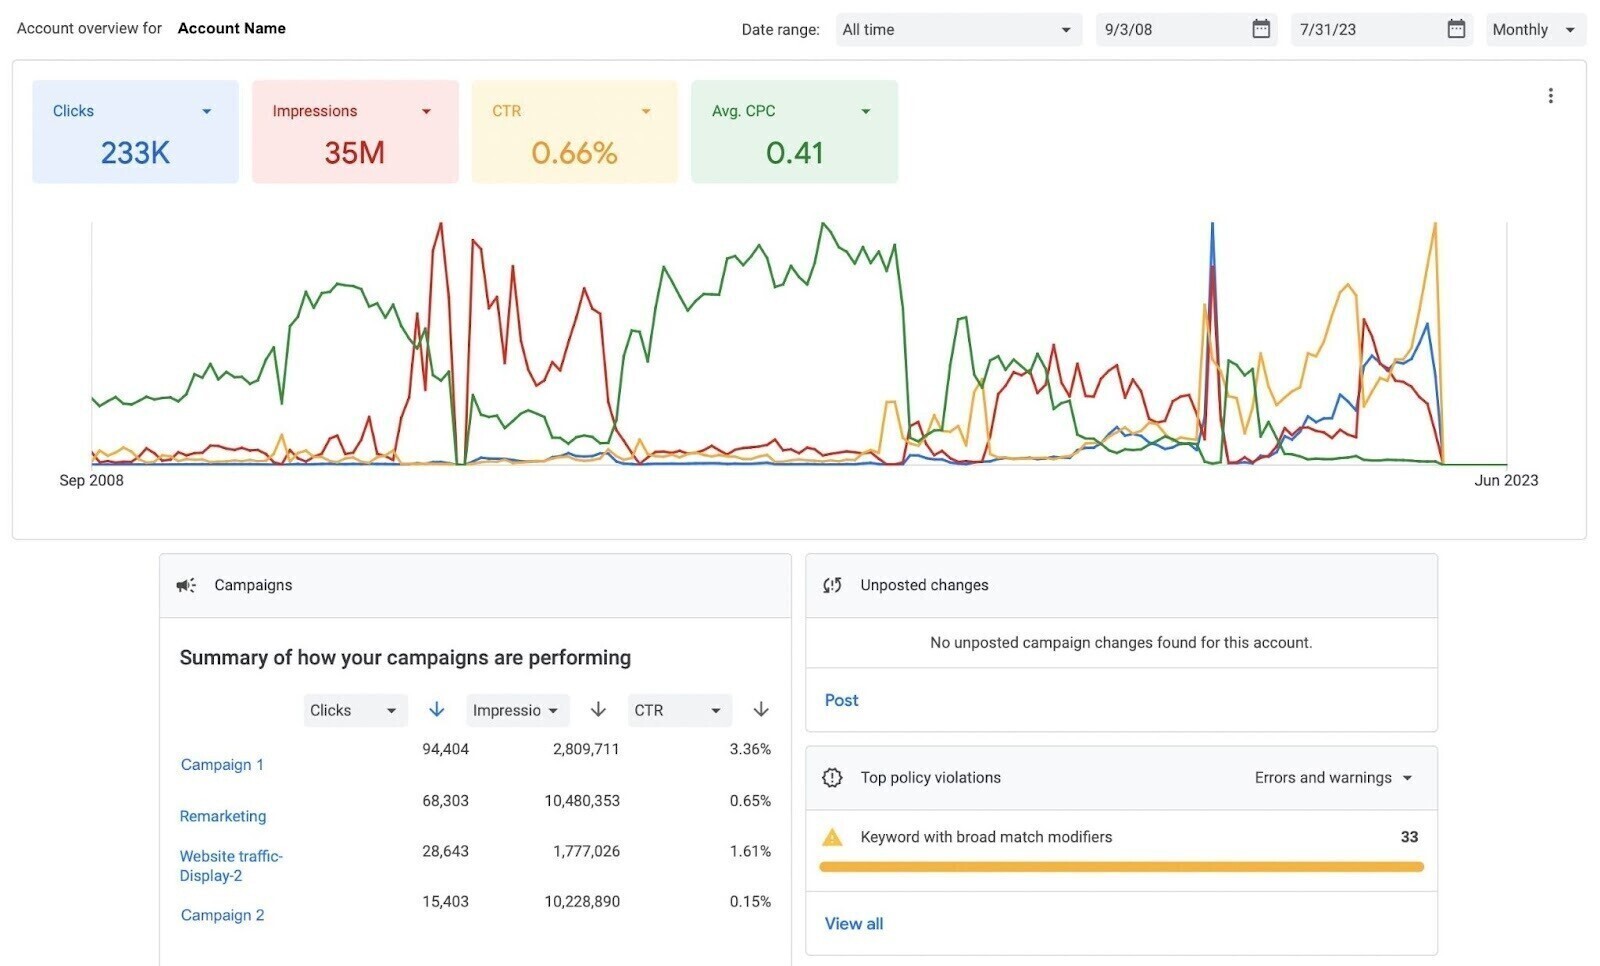Open the All time date range dropdown
The height and width of the screenshot is (966, 1600).
click(x=957, y=29)
